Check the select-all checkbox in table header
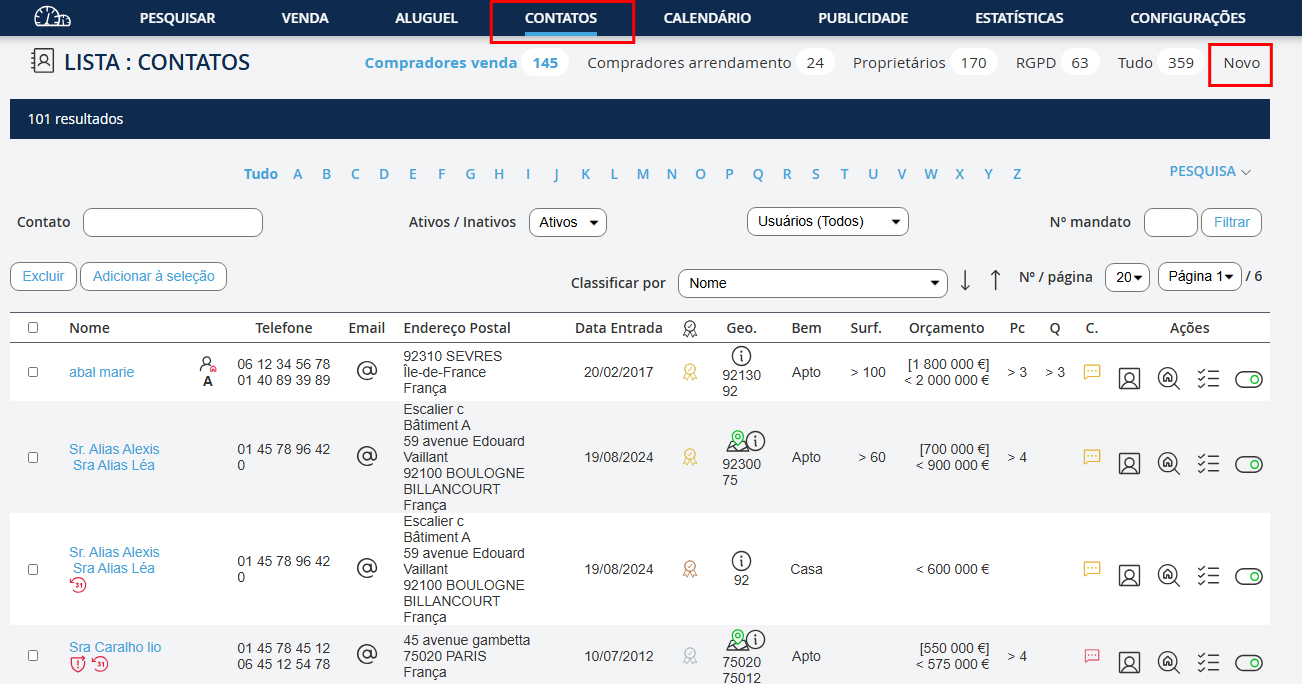 [x=33, y=327]
